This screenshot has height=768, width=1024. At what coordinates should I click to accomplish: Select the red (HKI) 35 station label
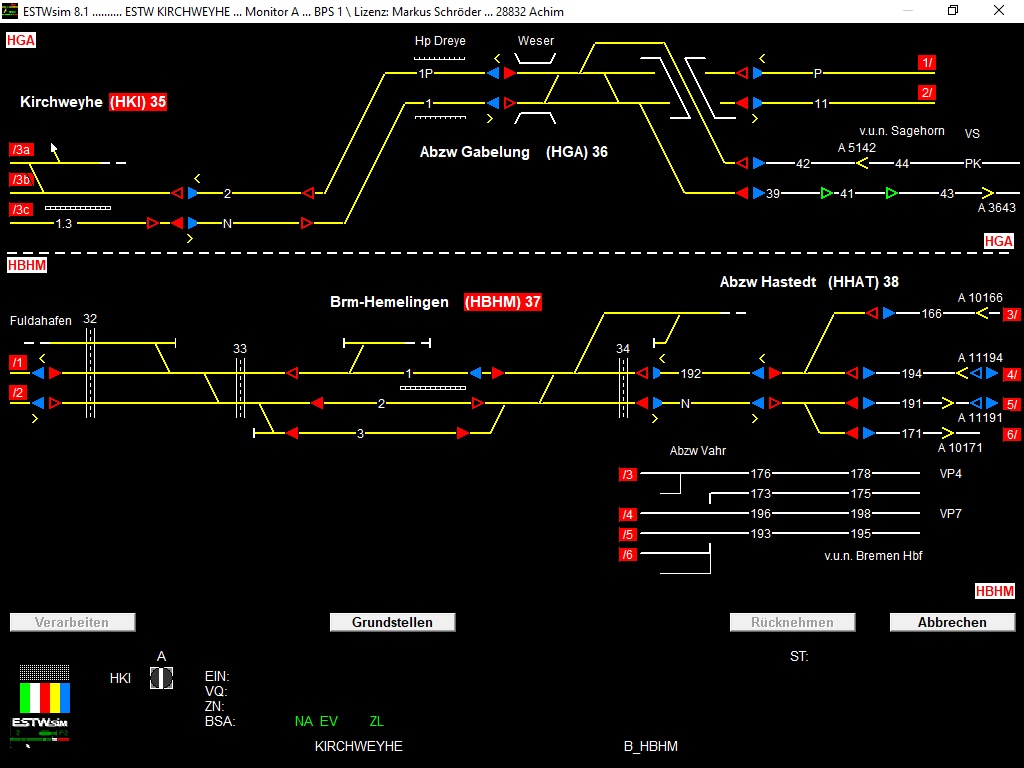[138, 102]
